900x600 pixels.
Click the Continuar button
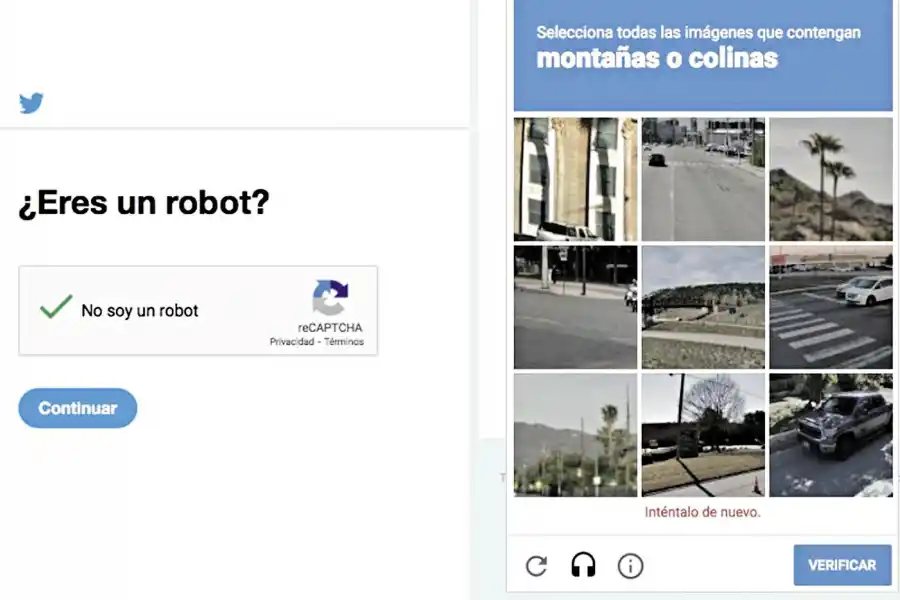(x=77, y=407)
